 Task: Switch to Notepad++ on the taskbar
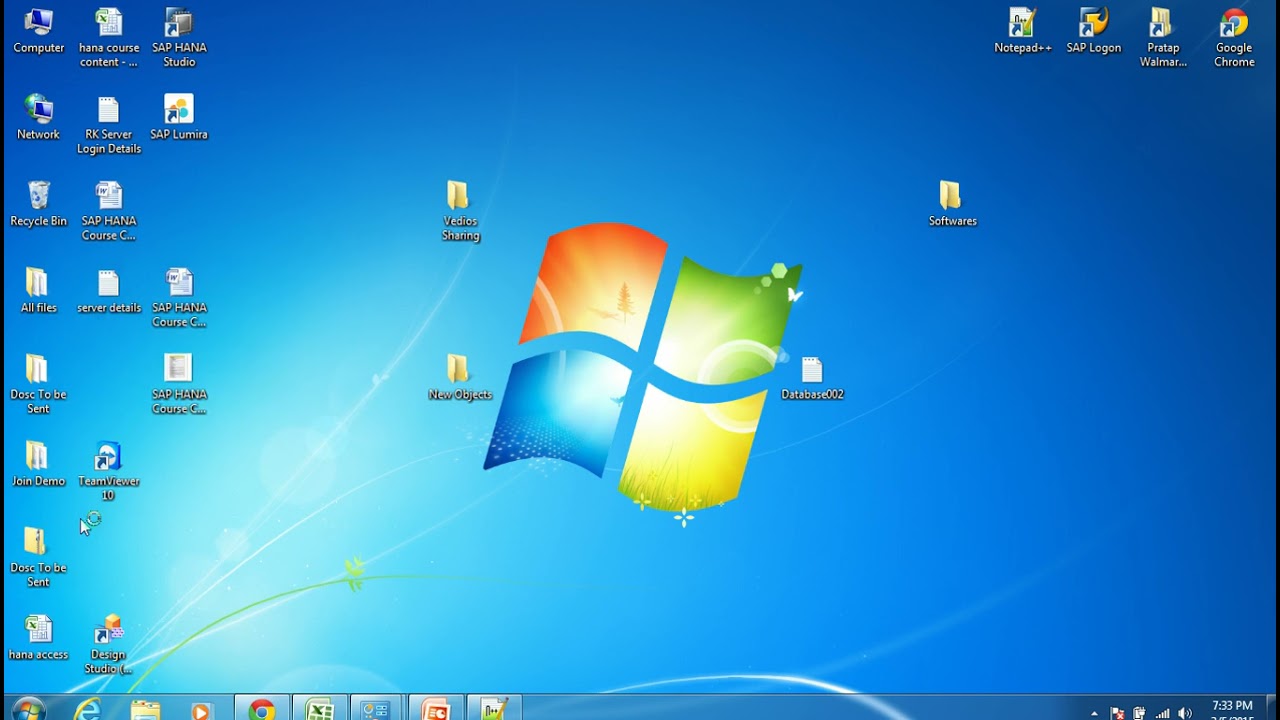coord(494,708)
